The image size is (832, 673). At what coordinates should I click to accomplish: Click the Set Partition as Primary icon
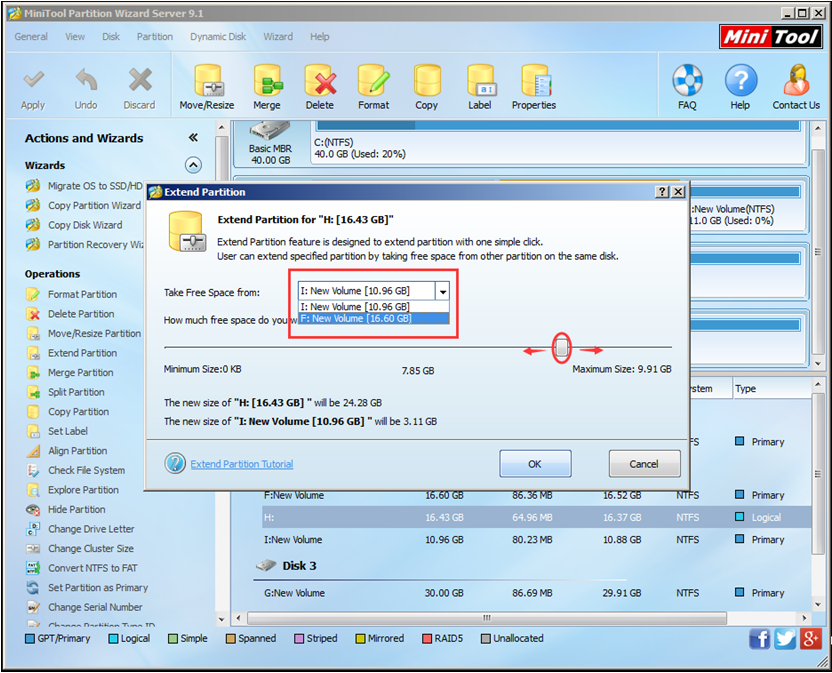click(x=33, y=588)
